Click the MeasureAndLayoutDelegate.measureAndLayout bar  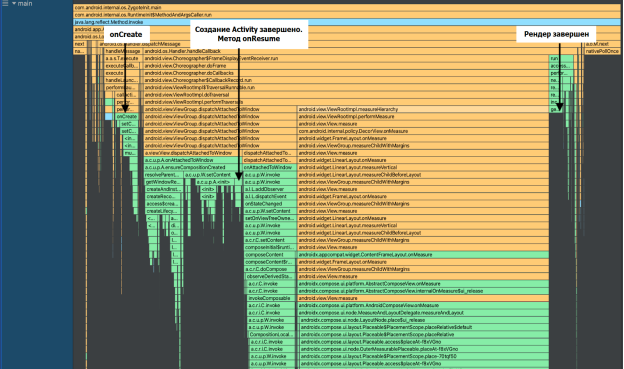(x=423, y=313)
